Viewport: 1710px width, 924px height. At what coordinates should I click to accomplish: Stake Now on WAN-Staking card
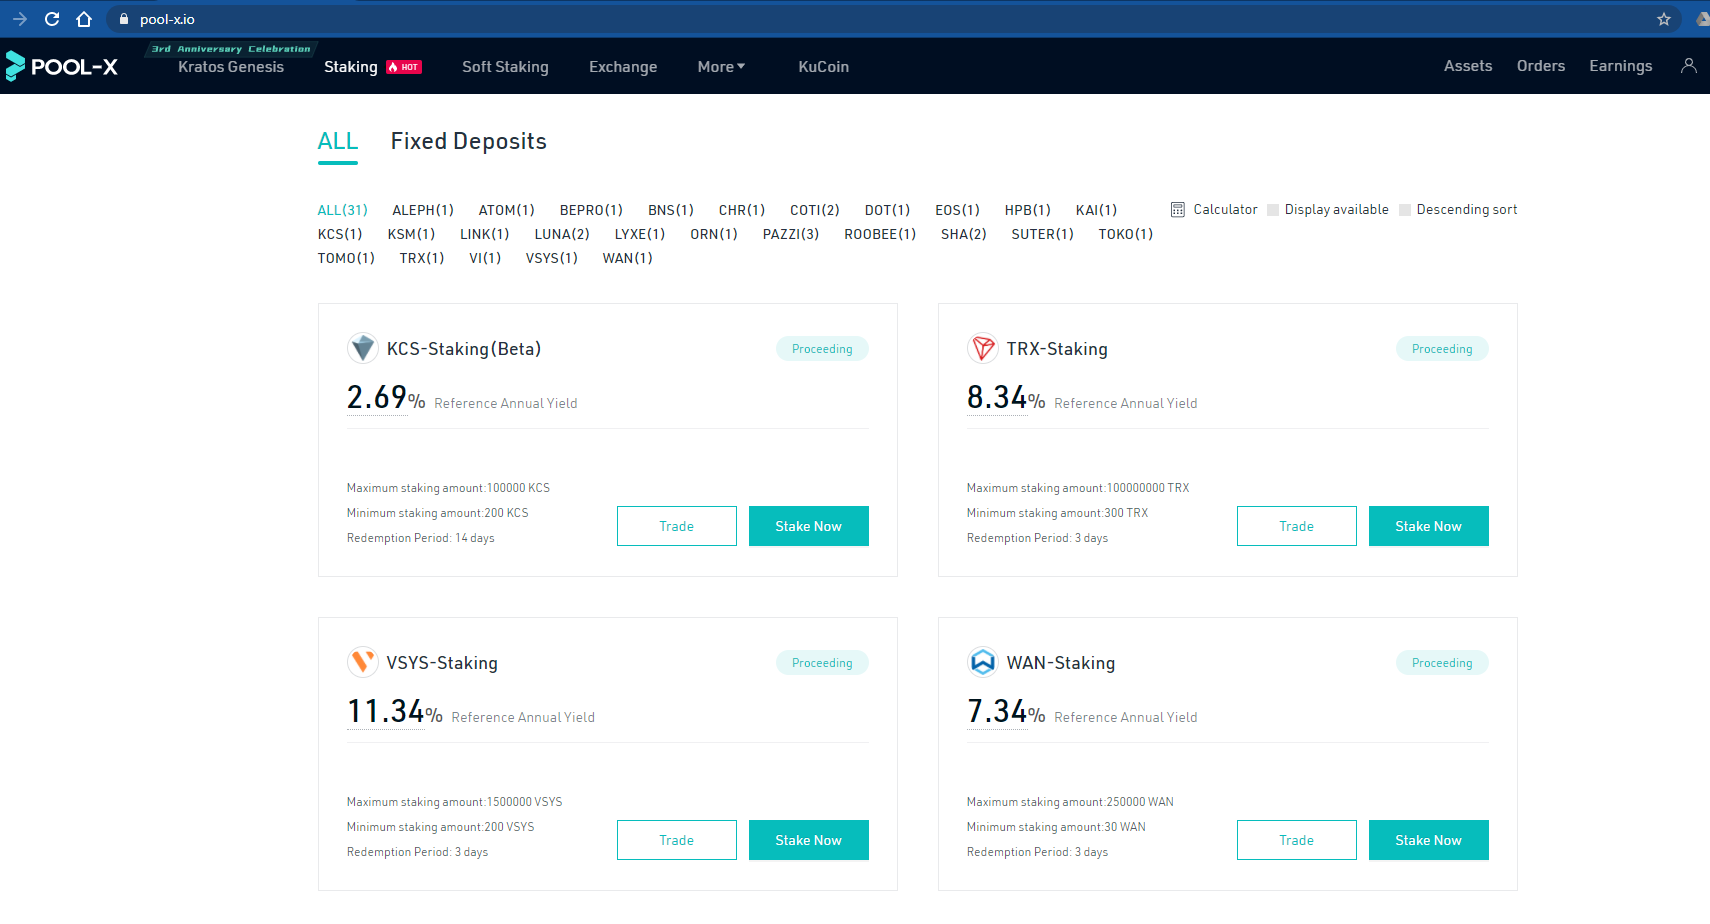(1429, 840)
